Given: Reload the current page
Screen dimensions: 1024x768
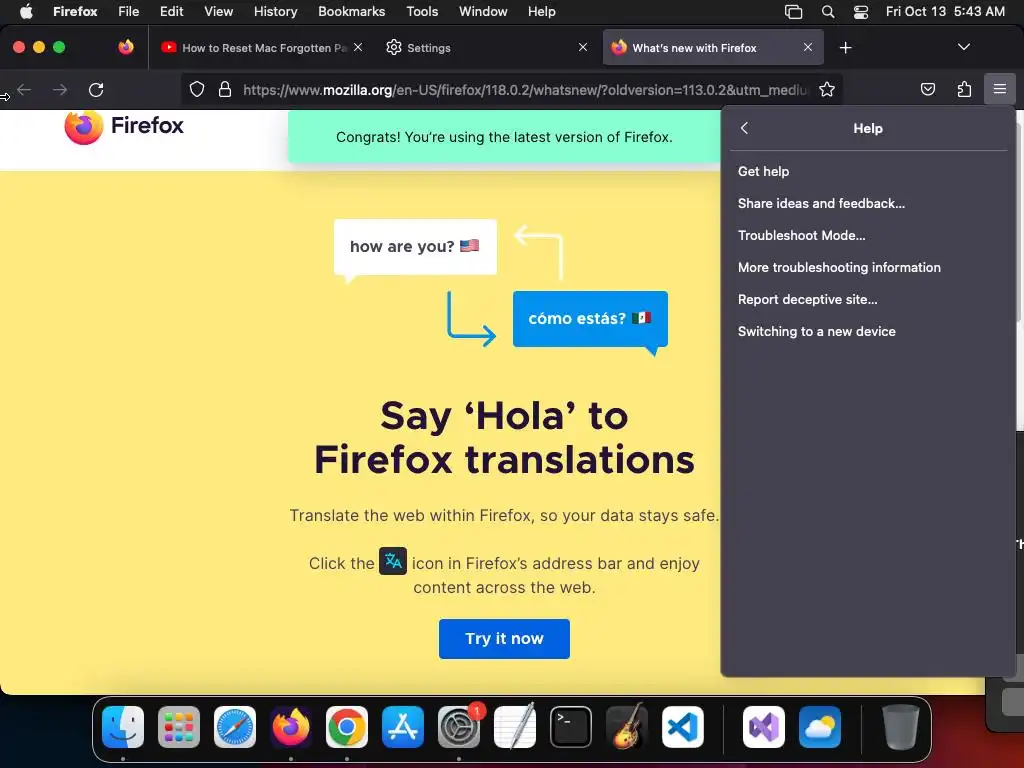Looking at the screenshot, I should 96,89.
